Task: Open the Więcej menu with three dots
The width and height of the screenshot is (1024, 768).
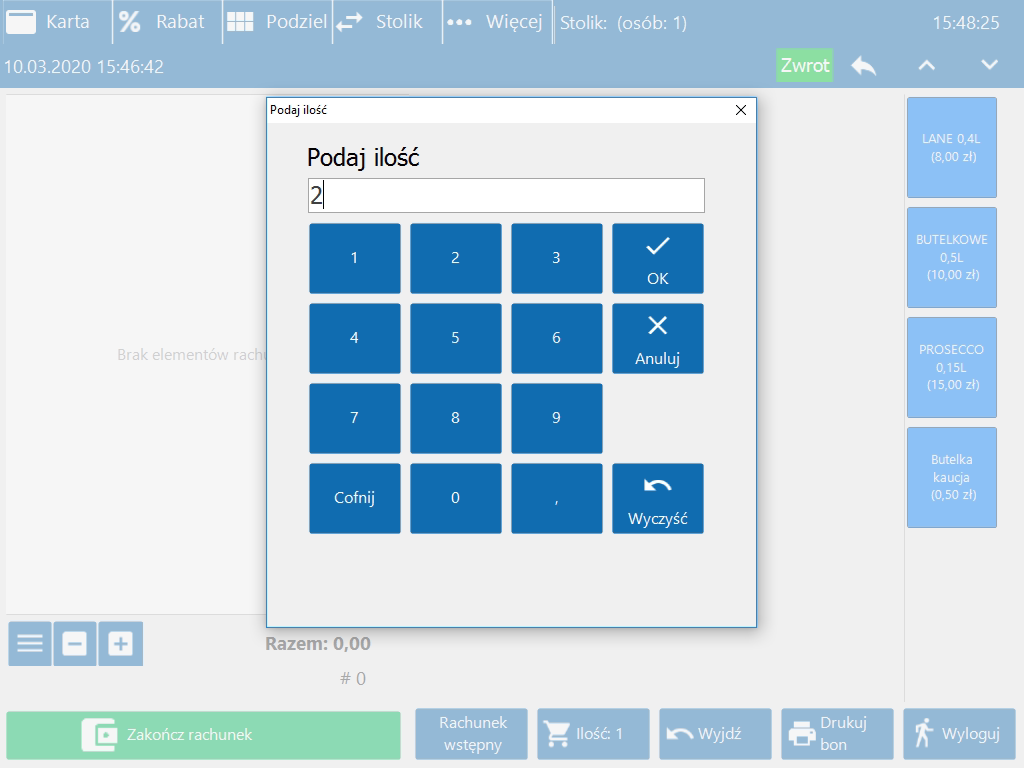Action: click(x=495, y=22)
